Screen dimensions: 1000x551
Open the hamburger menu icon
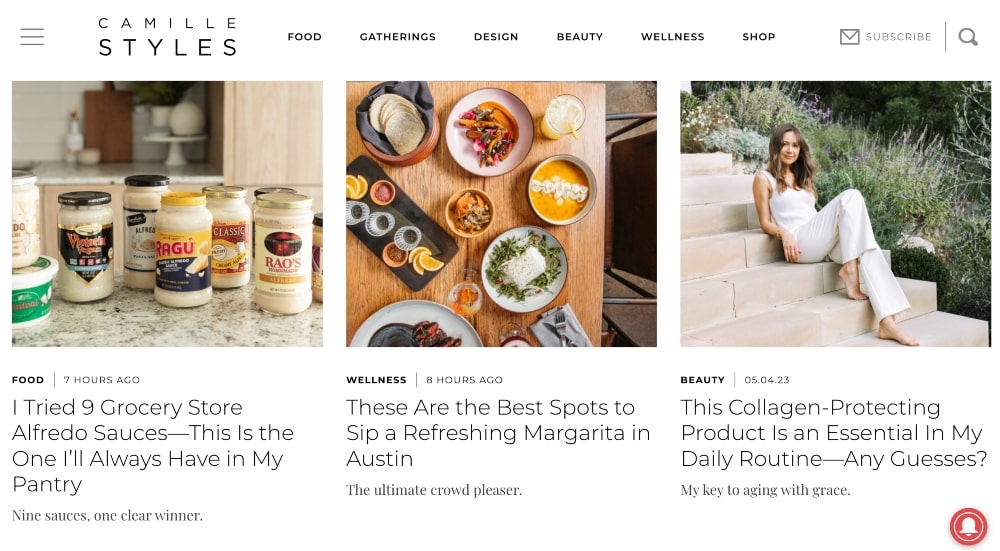click(32, 37)
